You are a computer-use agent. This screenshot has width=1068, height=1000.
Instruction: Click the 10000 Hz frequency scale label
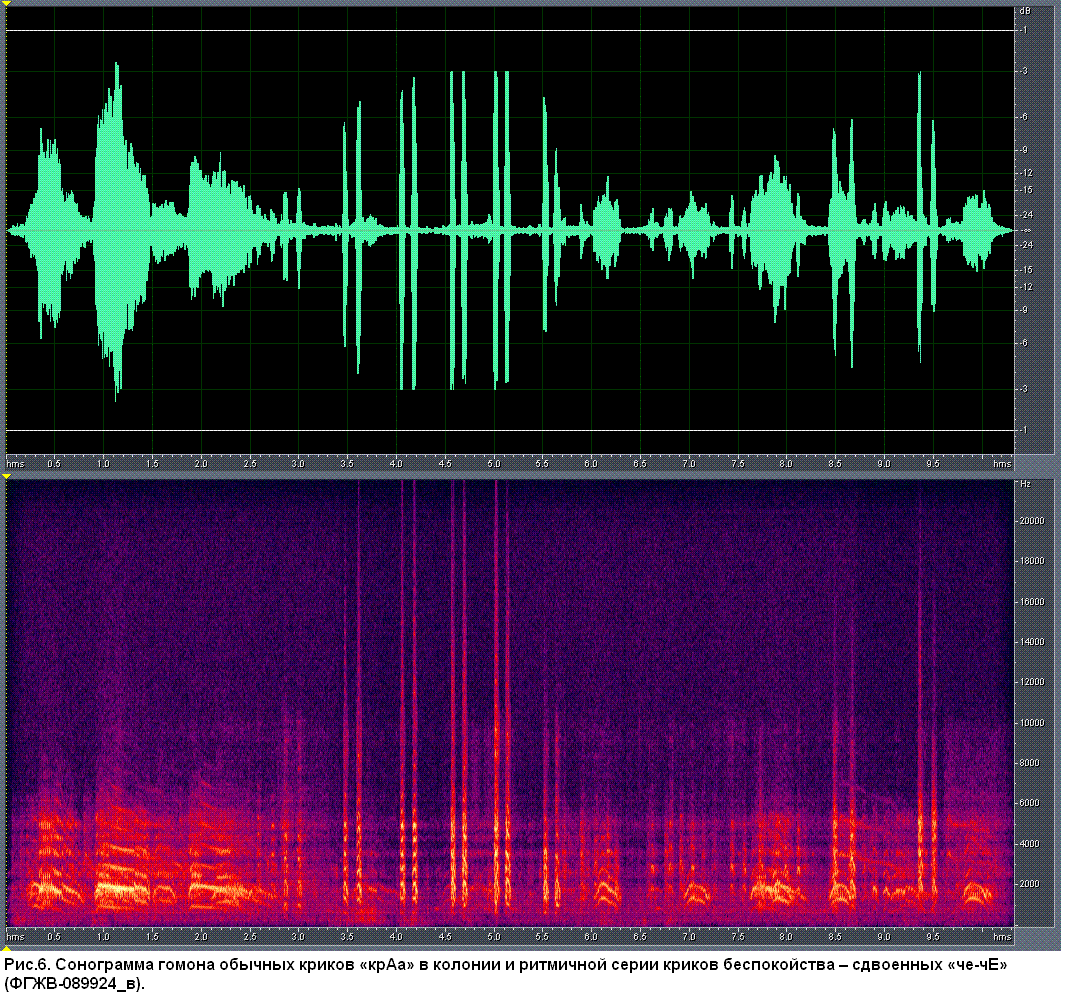point(1031,723)
